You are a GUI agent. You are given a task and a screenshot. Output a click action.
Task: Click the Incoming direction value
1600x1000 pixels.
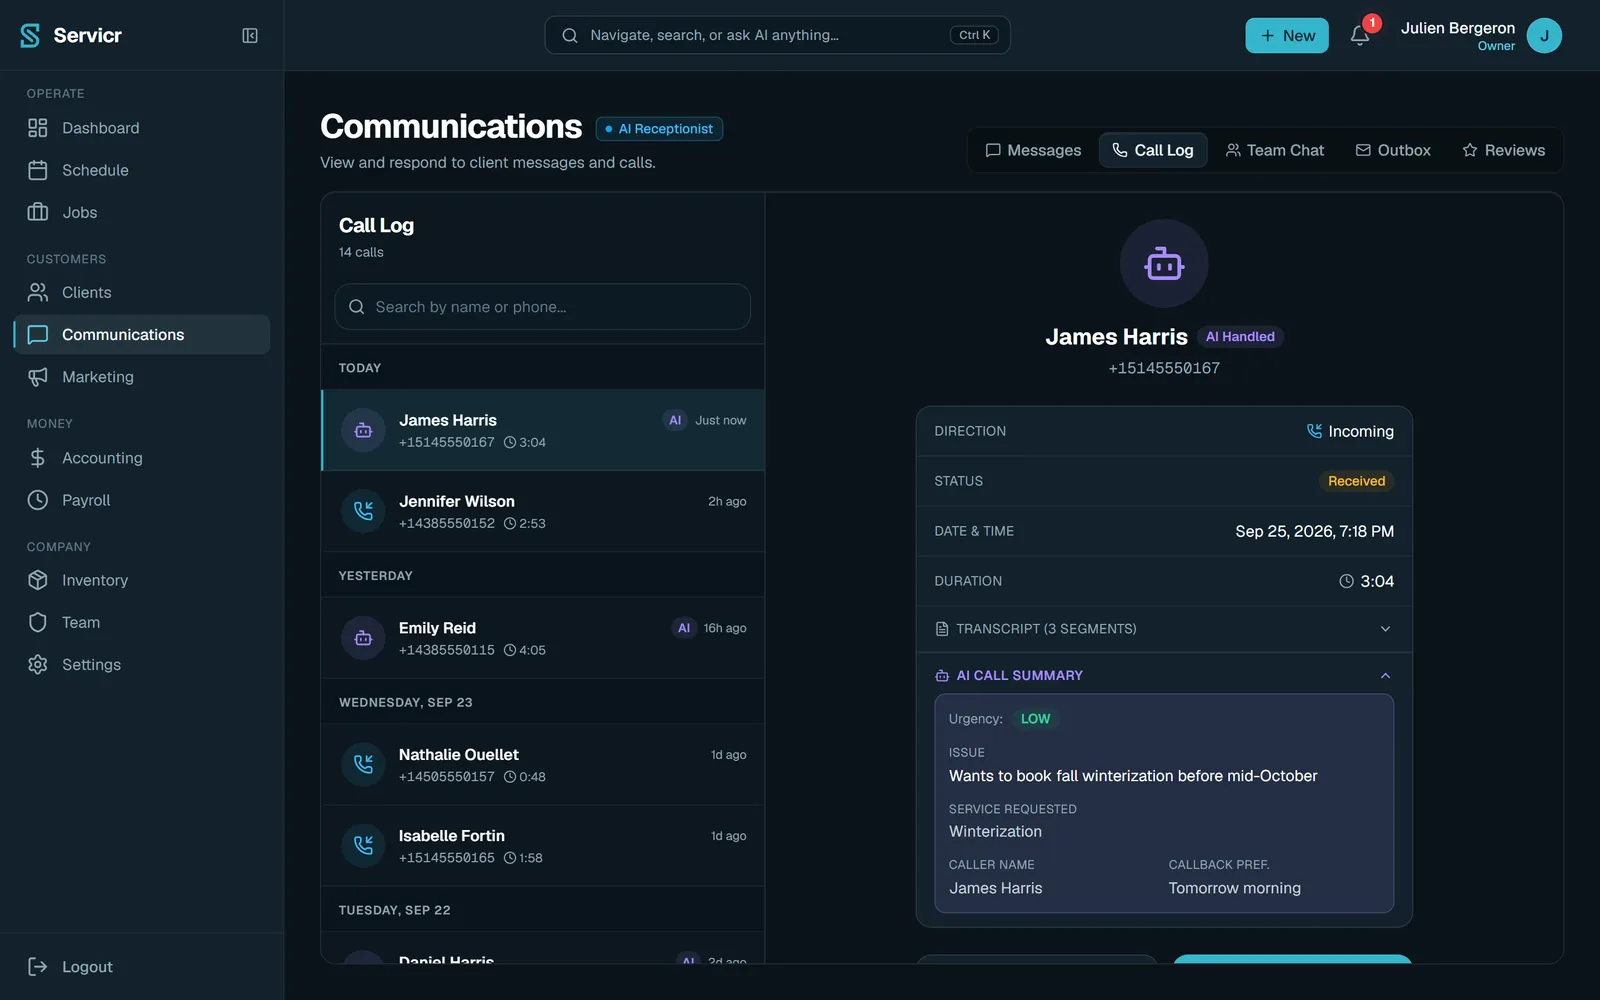click(x=1350, y=431)
